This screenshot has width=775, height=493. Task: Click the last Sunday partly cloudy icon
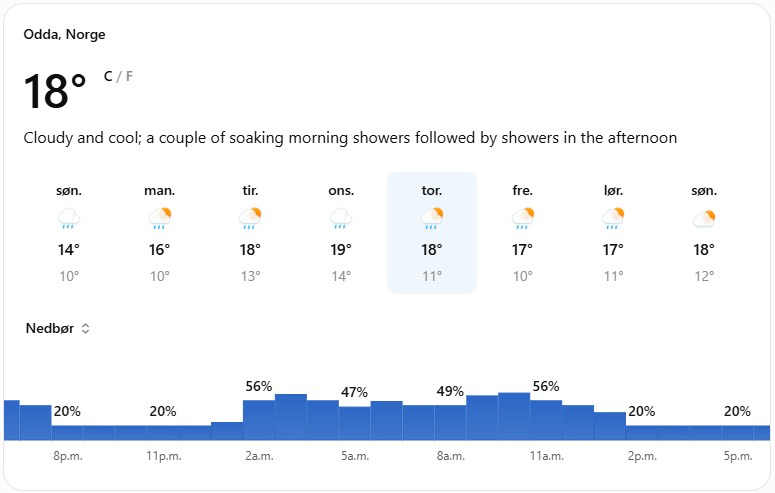(x=704, y=218)
